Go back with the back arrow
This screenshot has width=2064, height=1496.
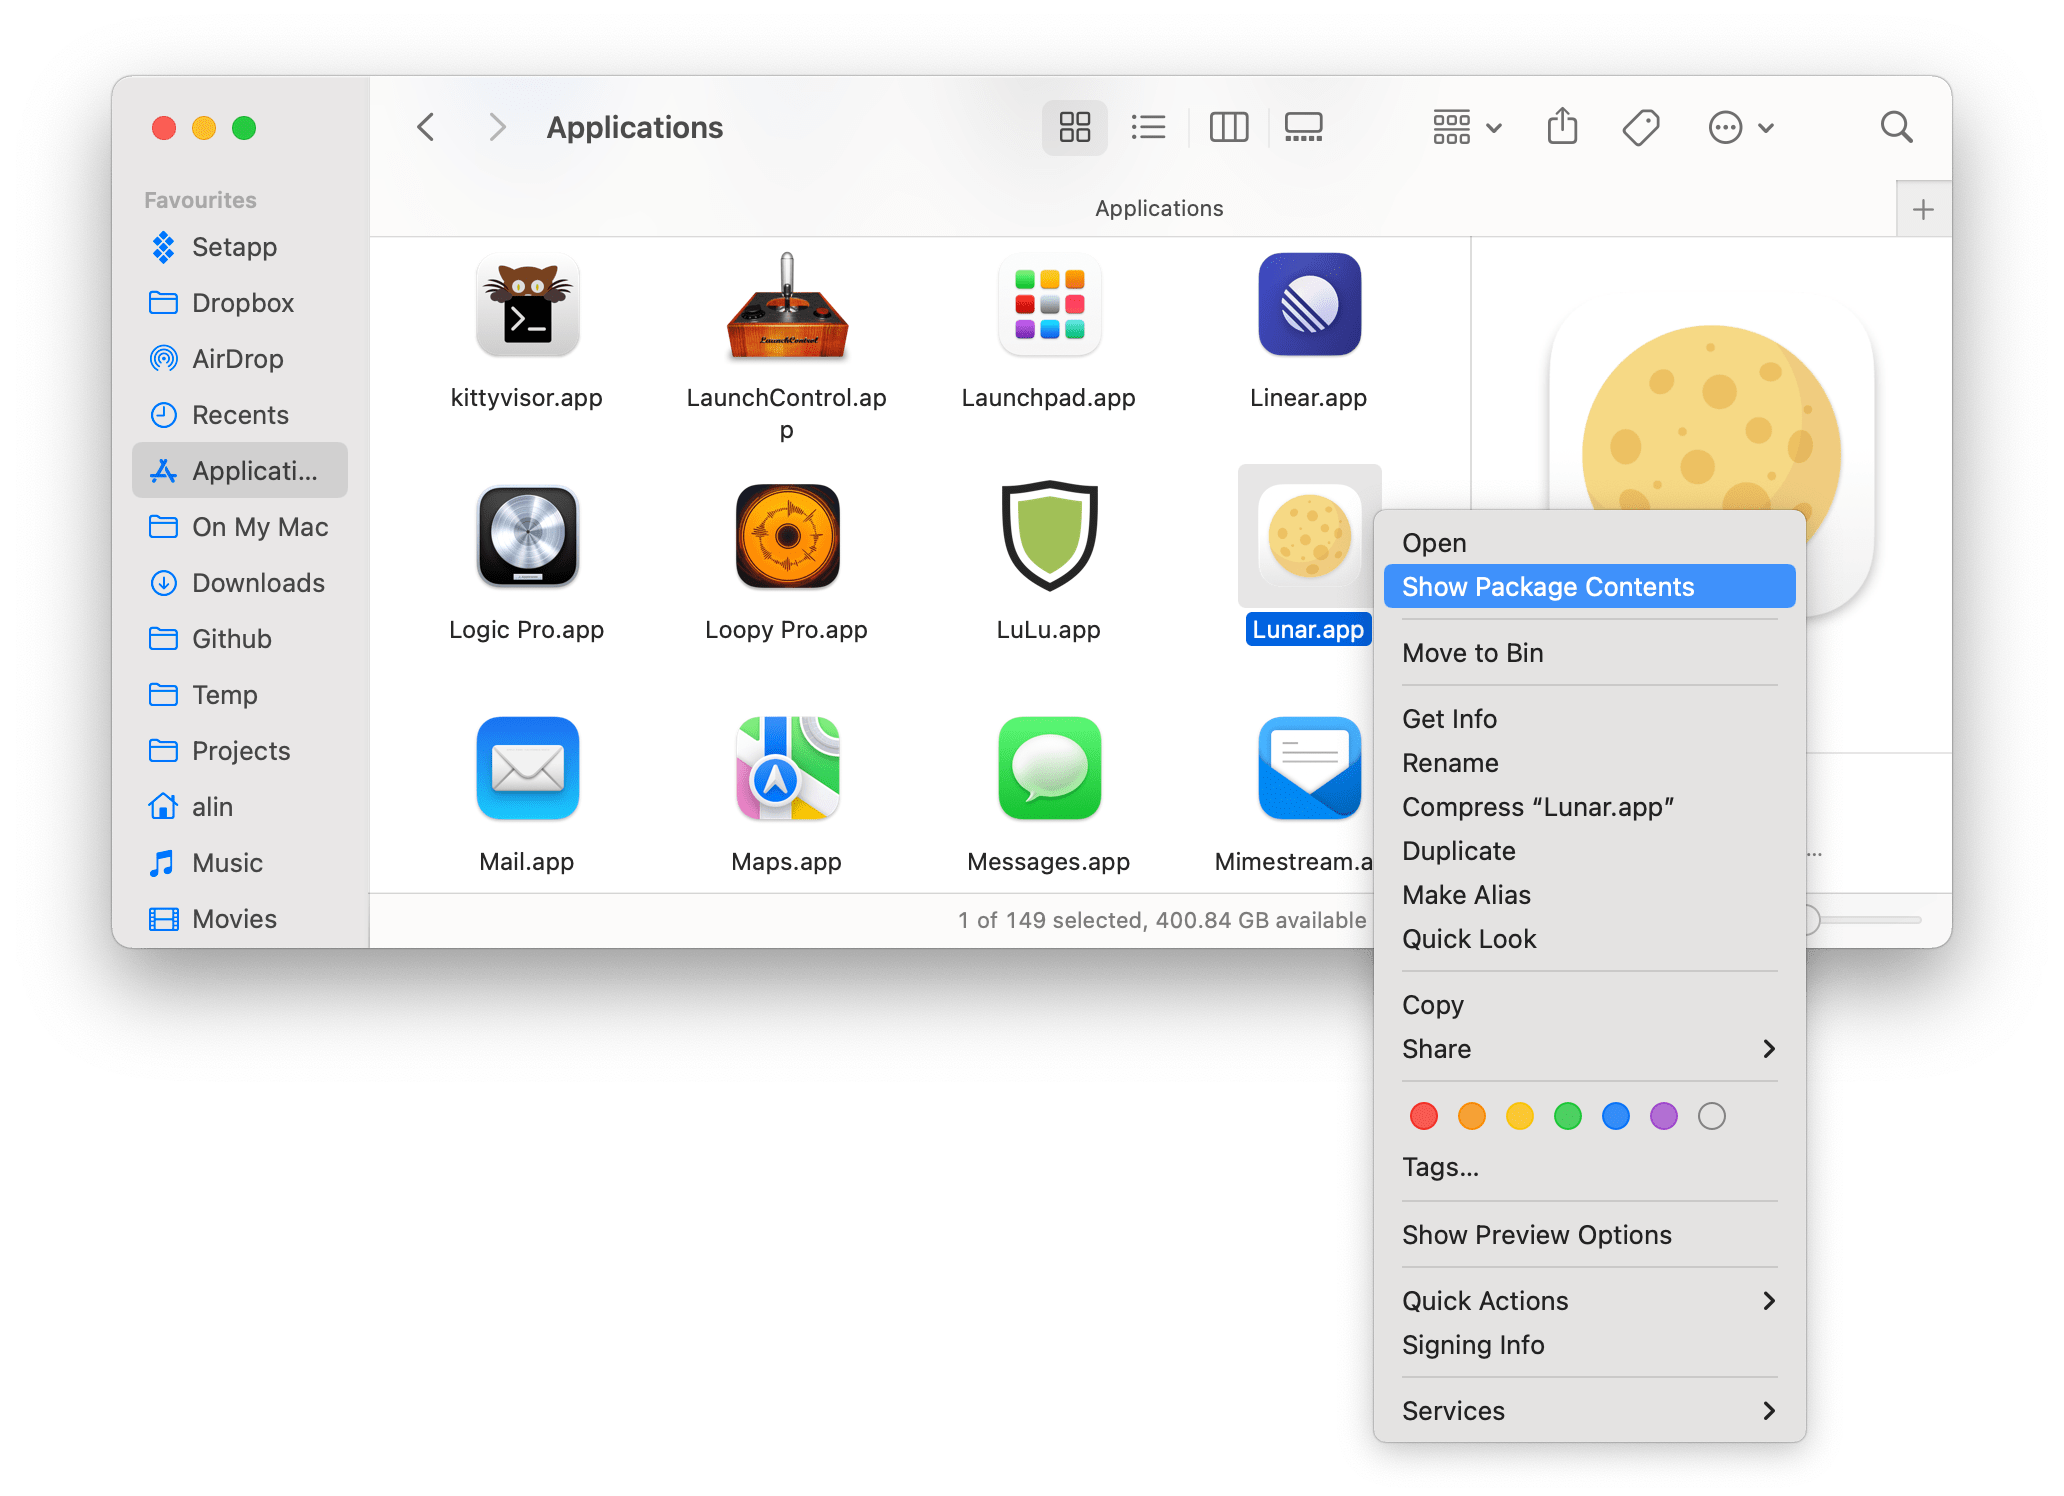[426, 128]
